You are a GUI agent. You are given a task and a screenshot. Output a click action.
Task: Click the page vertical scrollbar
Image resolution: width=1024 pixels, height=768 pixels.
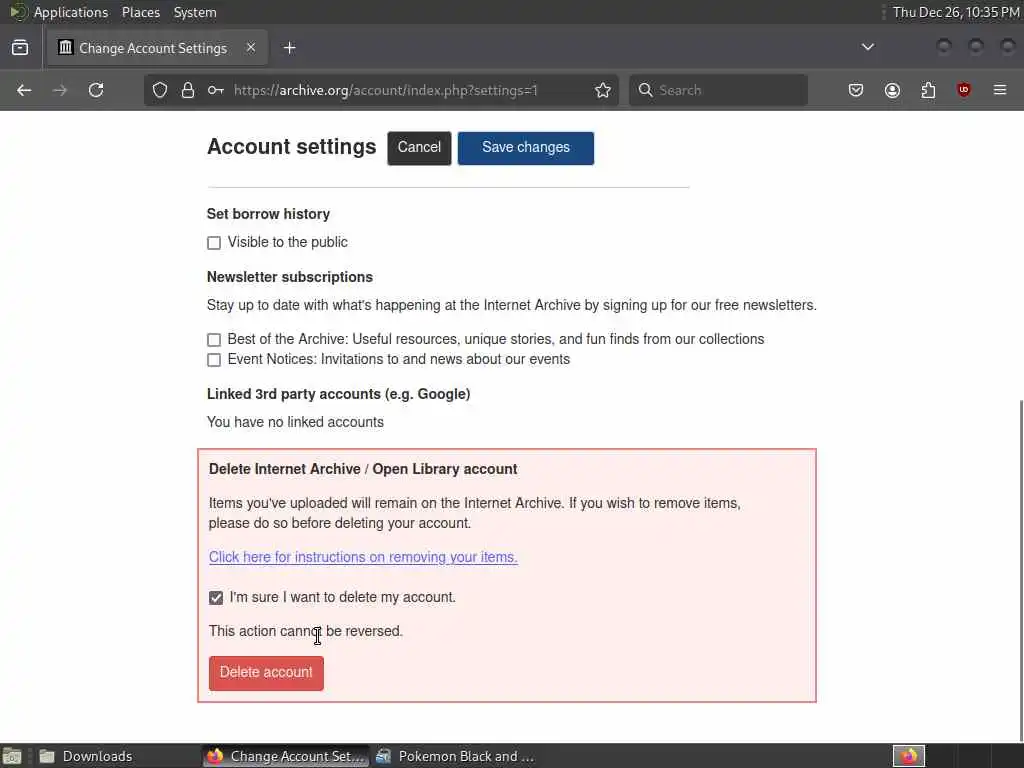tap(1021, 568)
